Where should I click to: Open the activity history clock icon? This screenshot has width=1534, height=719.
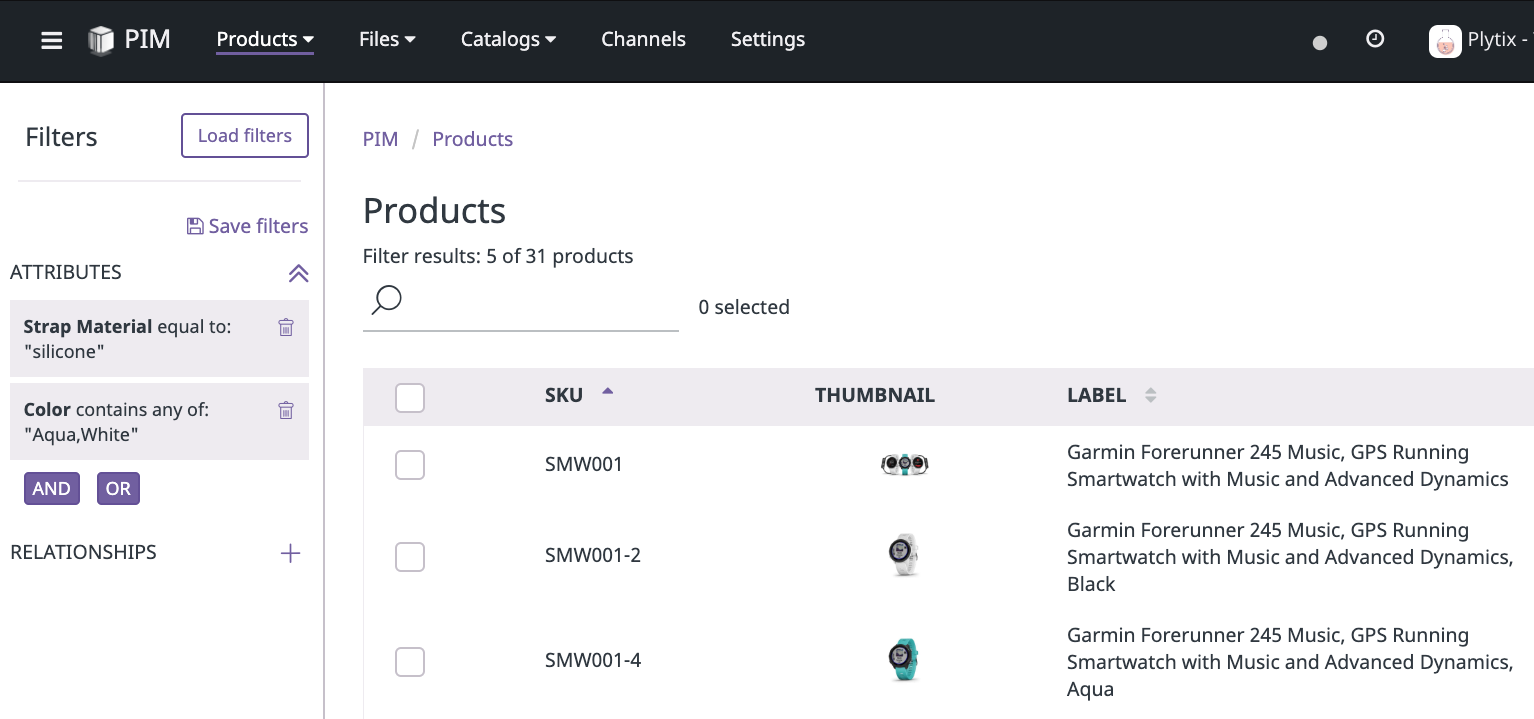(1375, 39)
